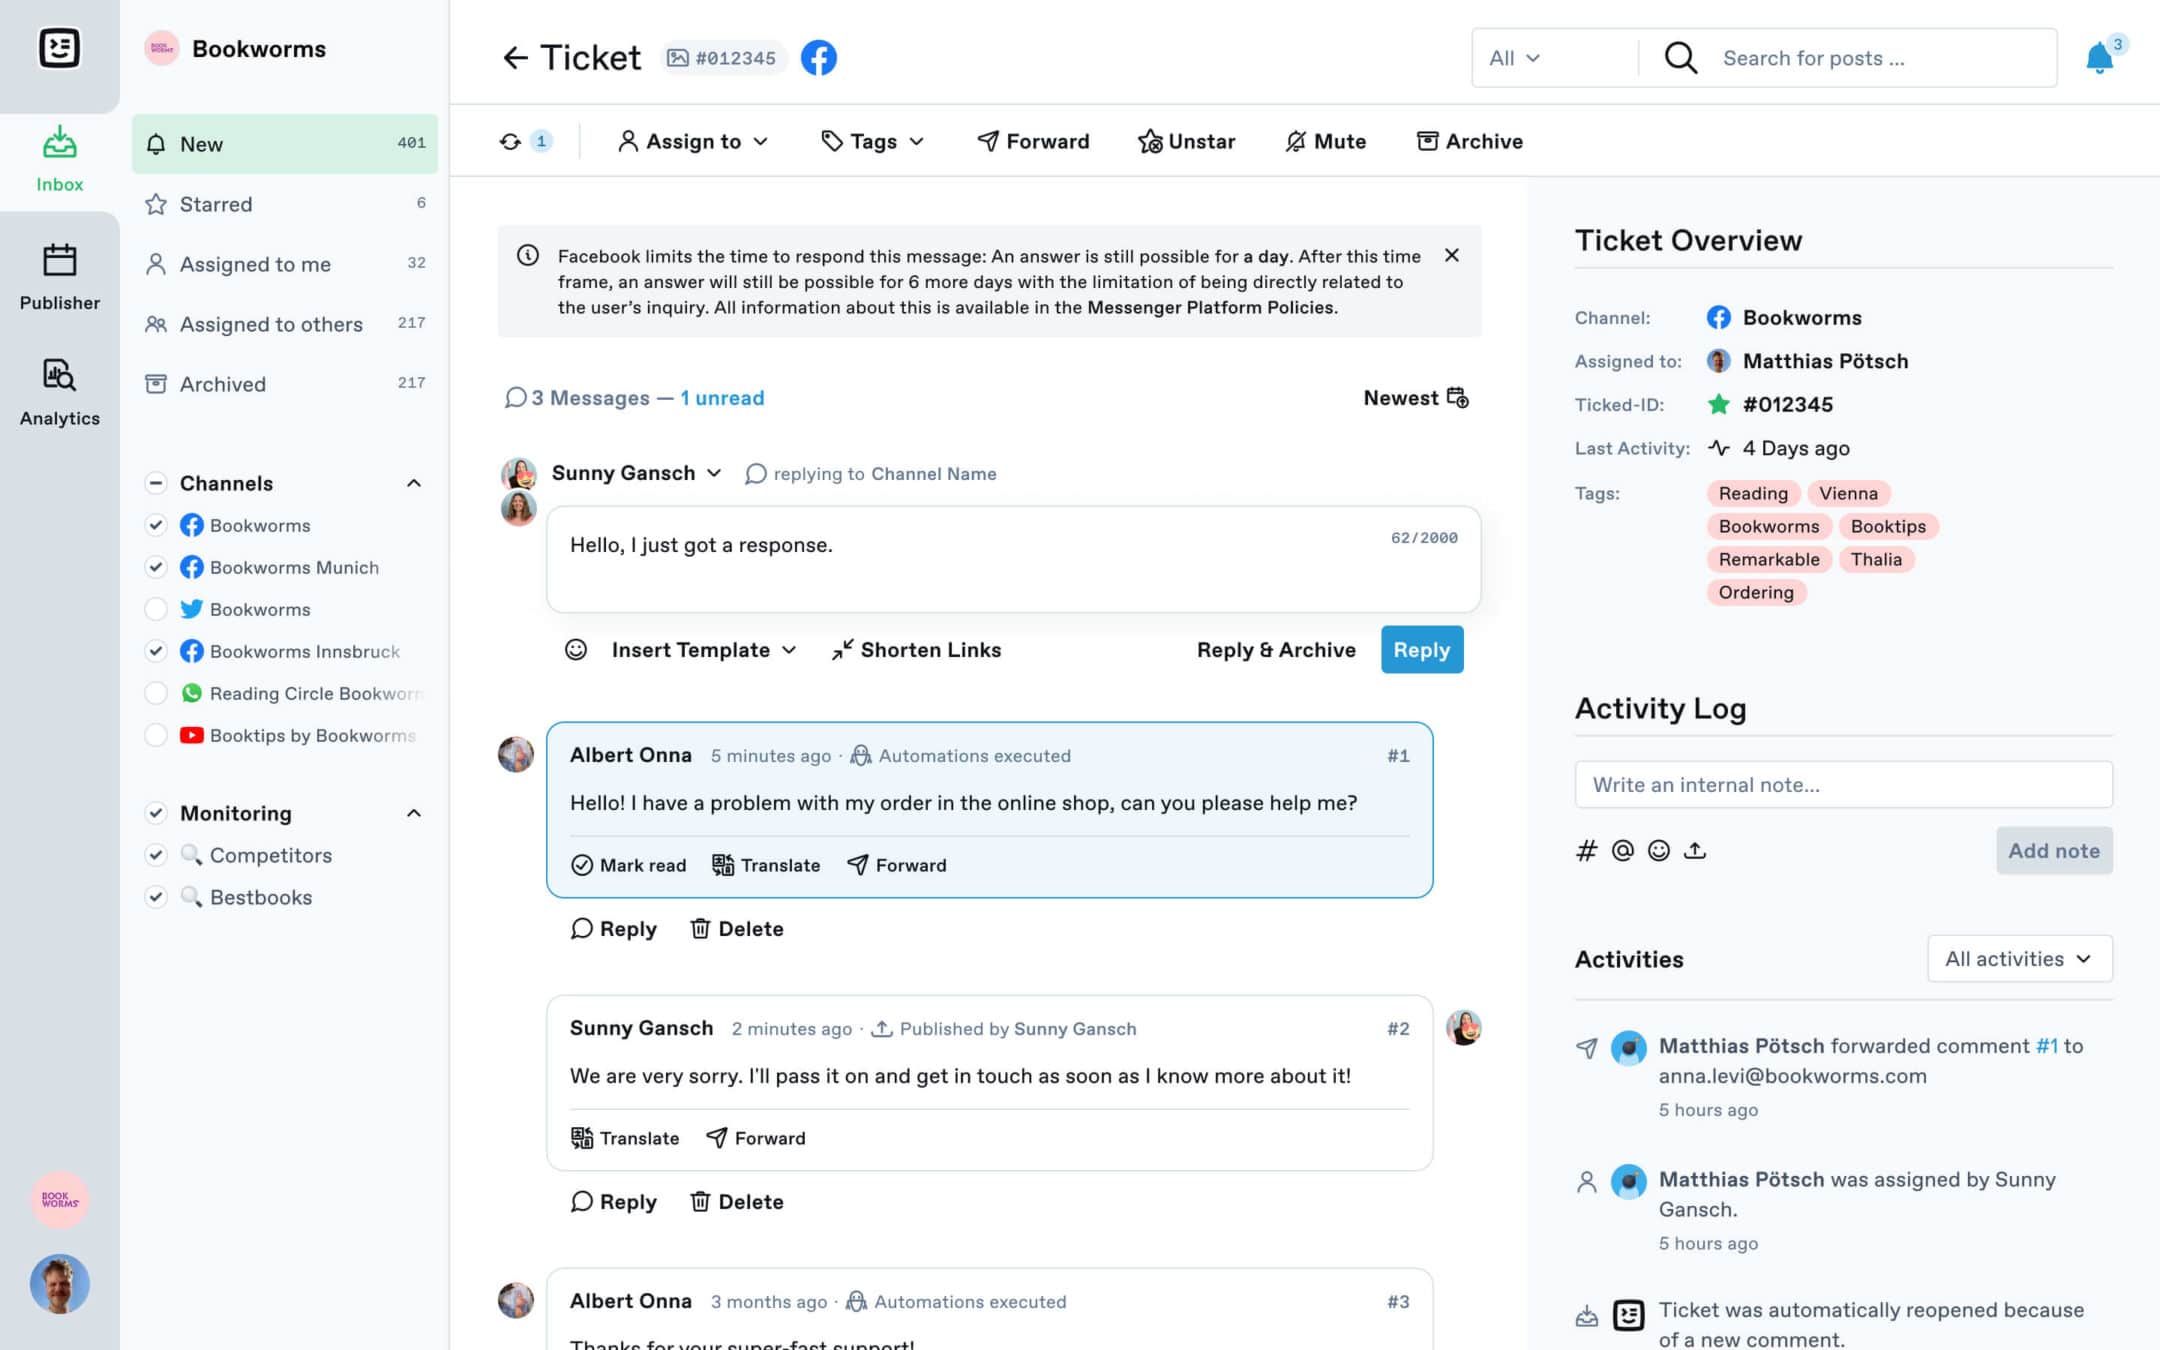The width and height of the screenshot is (2160, 1350).
Task: Translate Sunny Gansch's message #2
Action: coord(625,1138)
